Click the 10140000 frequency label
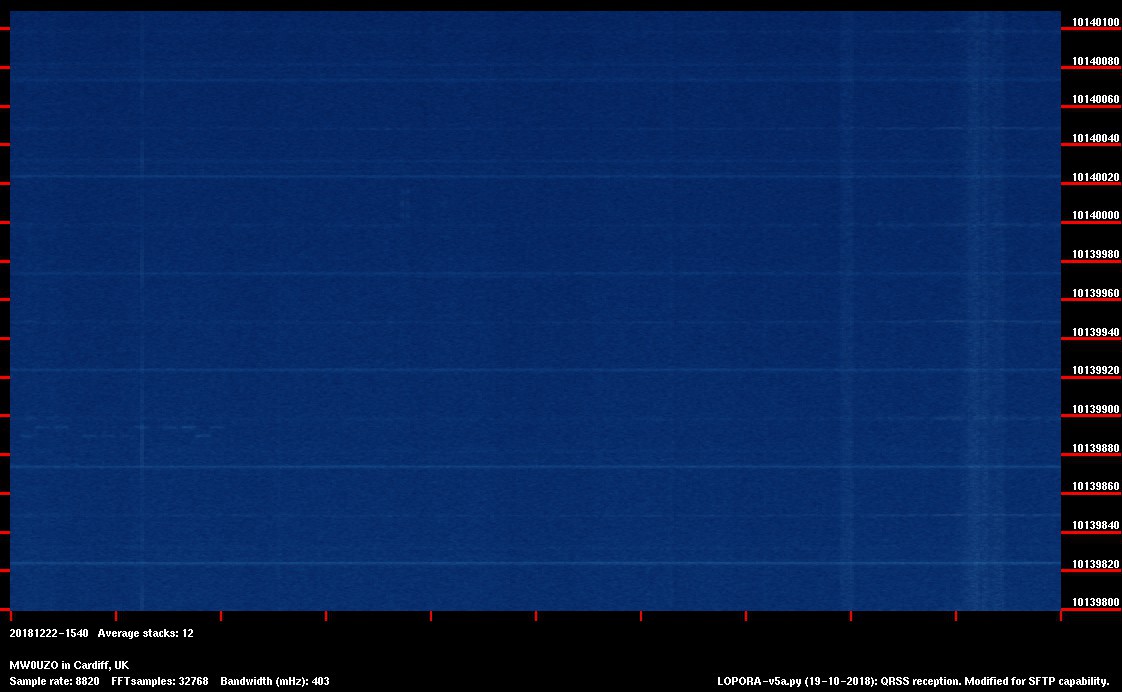The image size is (1122, 692). pyautogui.click(x=1095, y=216)
